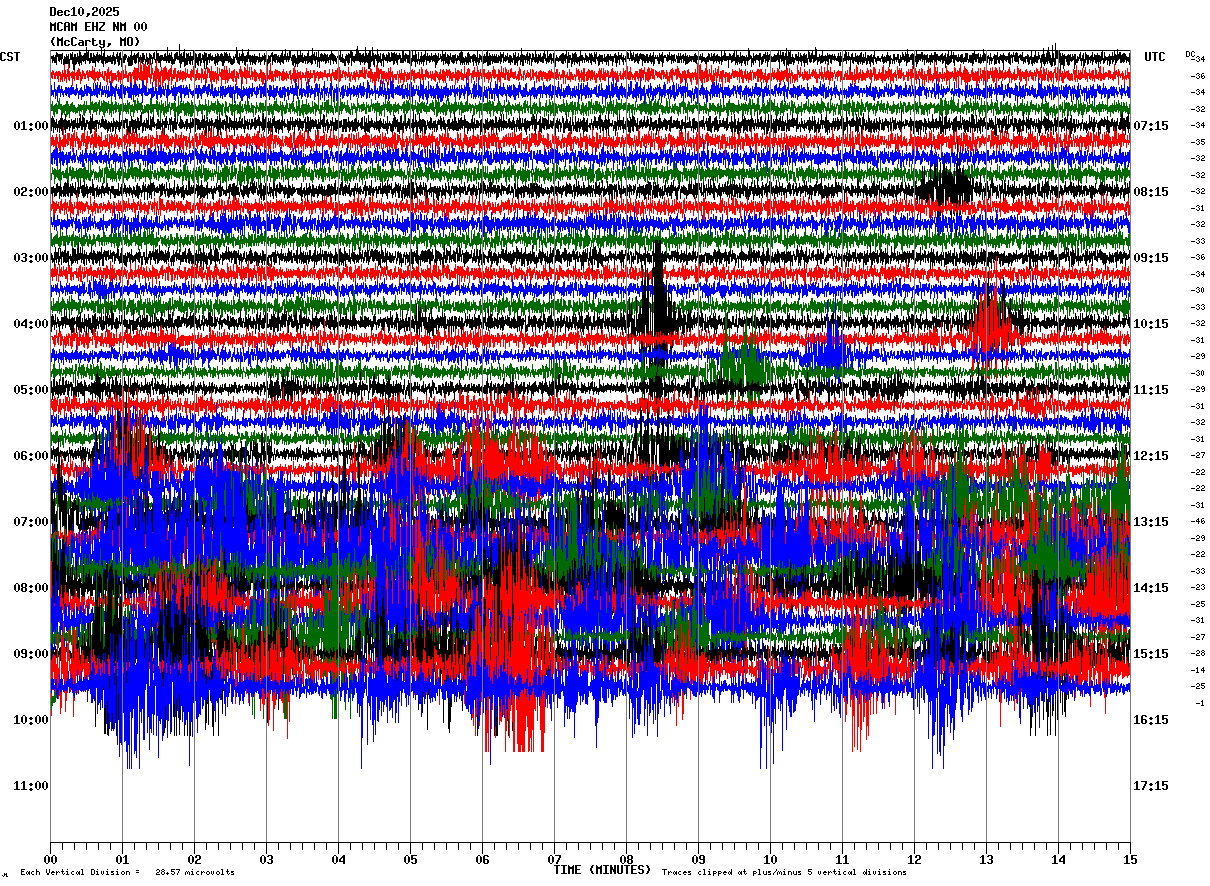This screenshot has width=1210, height=886.
Task: Click the 13:15 UTC time label
Action: [x=1151, y=522]
